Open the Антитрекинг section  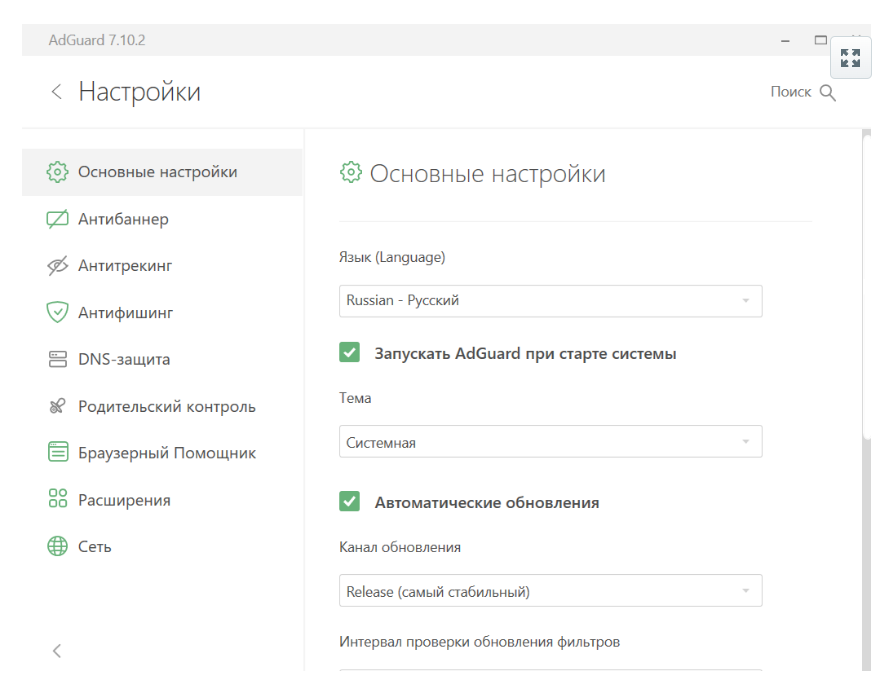tap(162, 265)
